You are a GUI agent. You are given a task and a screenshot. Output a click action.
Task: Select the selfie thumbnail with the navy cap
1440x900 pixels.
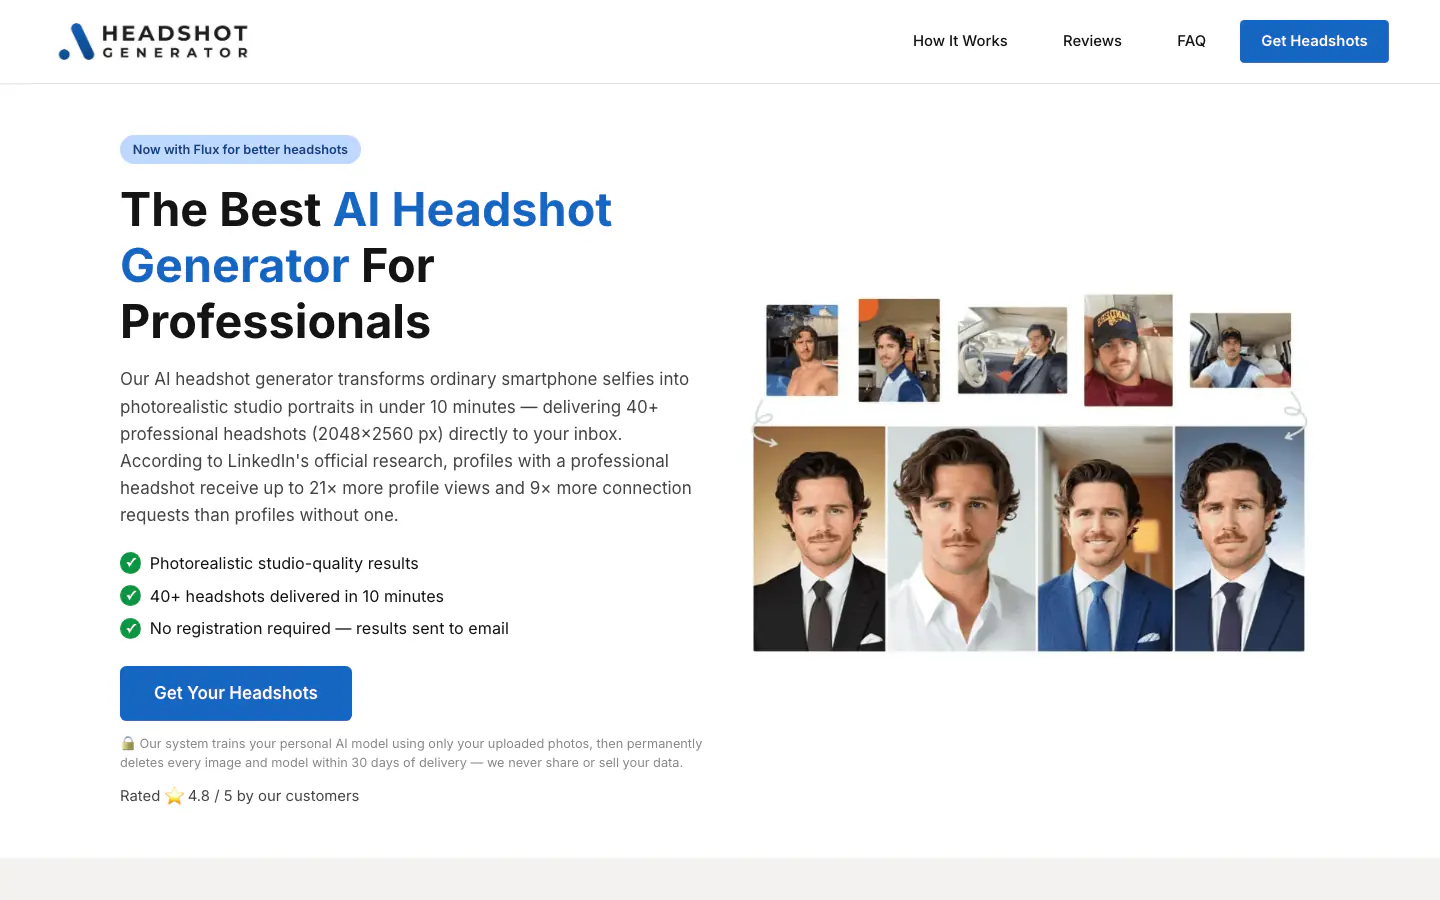(x=1128, y=350)
